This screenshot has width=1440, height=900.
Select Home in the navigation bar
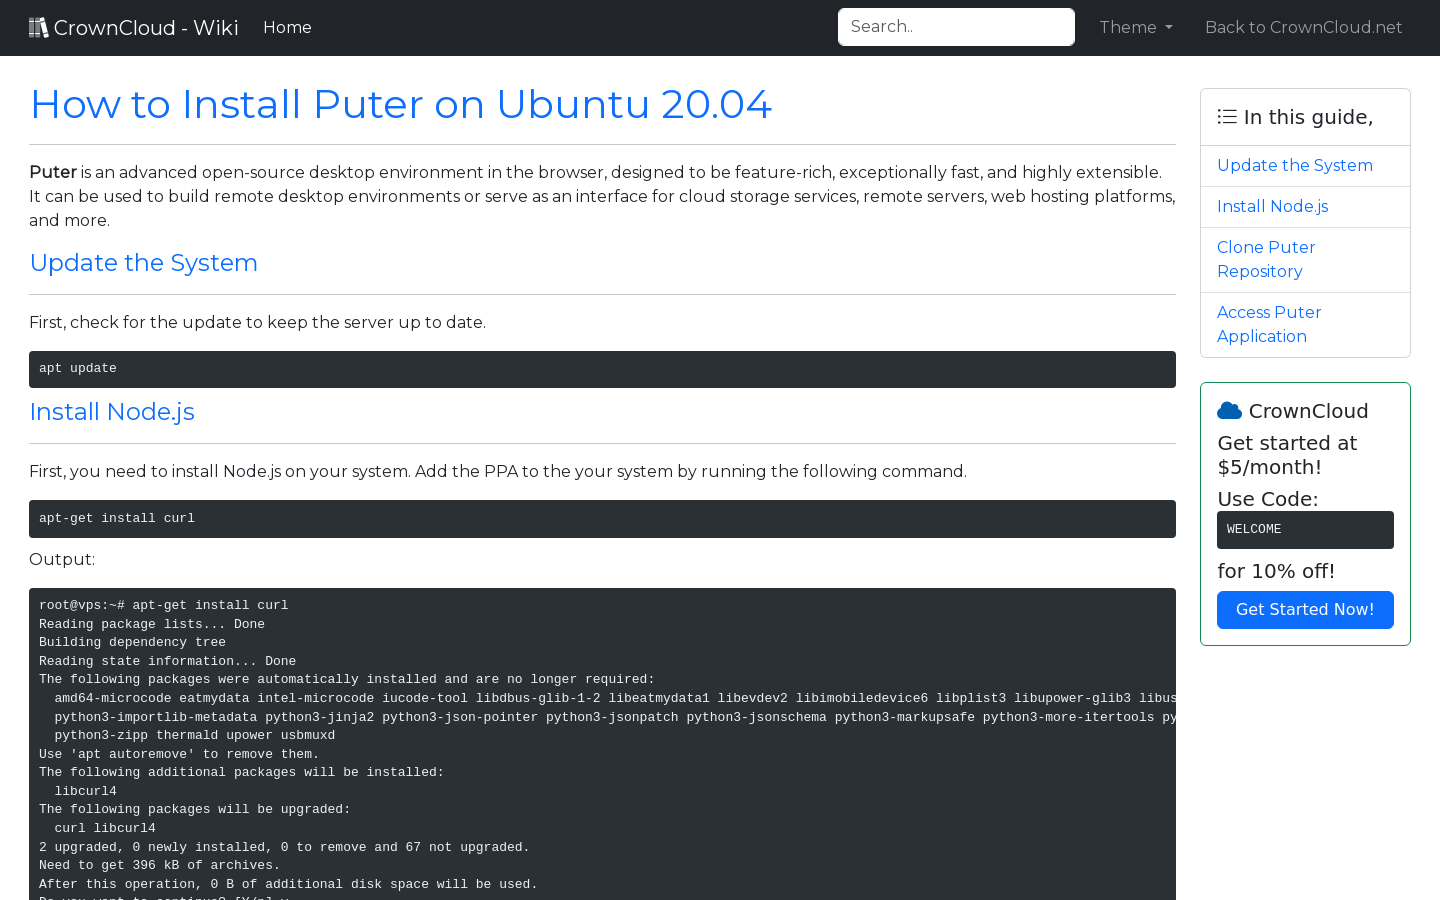pyautogui.click(x=287, y=27)
